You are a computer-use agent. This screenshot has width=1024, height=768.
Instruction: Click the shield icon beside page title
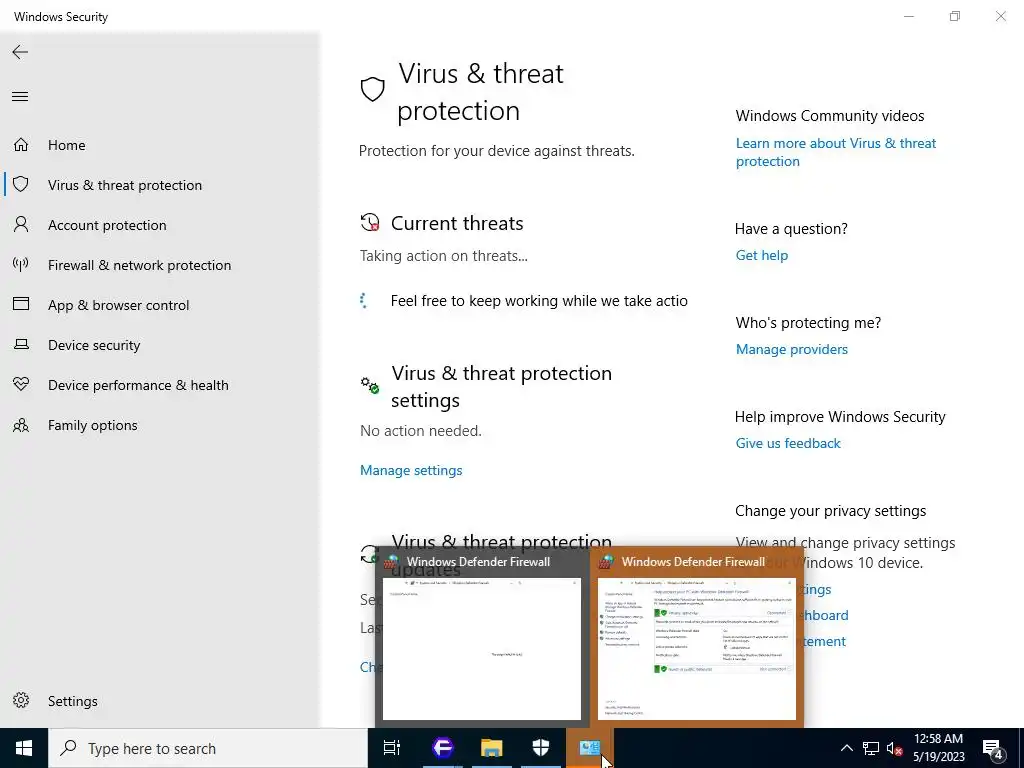[x=372, y=89]
